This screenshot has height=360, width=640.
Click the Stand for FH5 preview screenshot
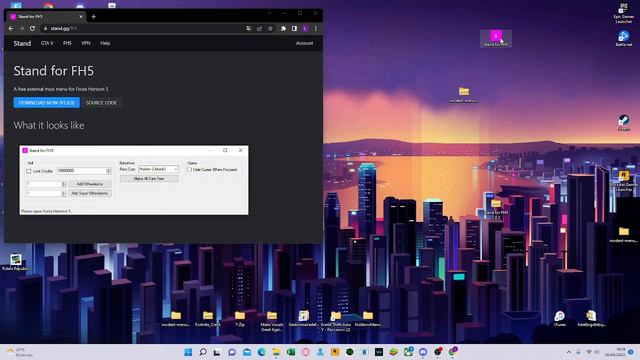coord(134,180)
